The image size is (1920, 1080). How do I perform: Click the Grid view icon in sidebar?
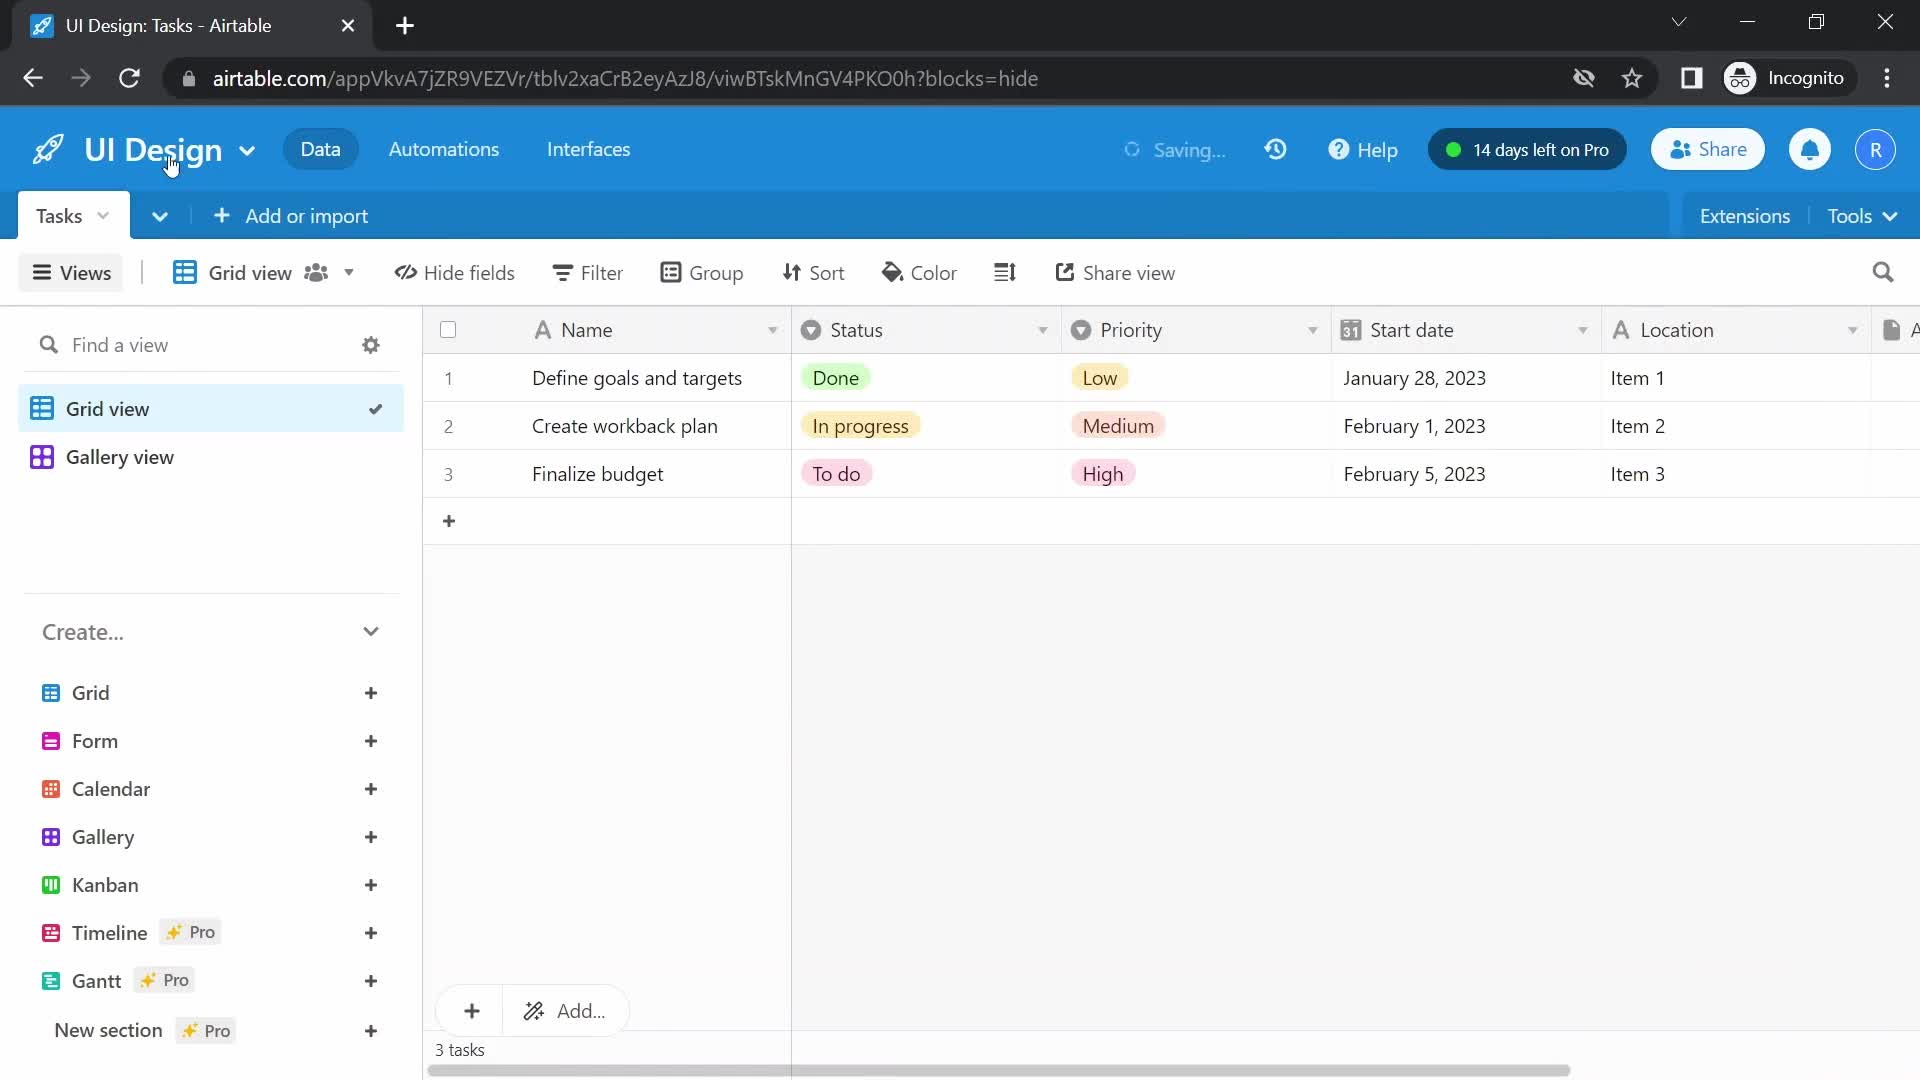tap(45, 407)
